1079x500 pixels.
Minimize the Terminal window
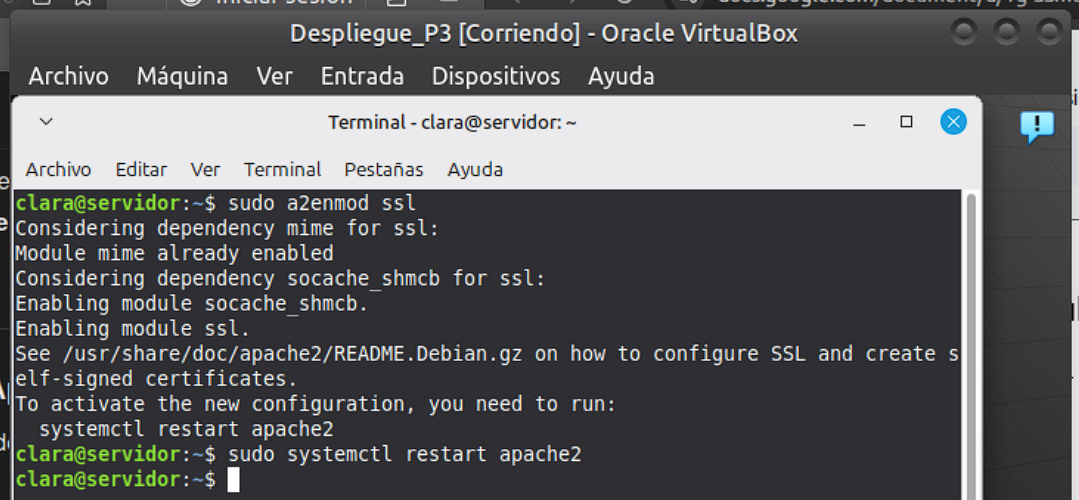tap(859, 123)
